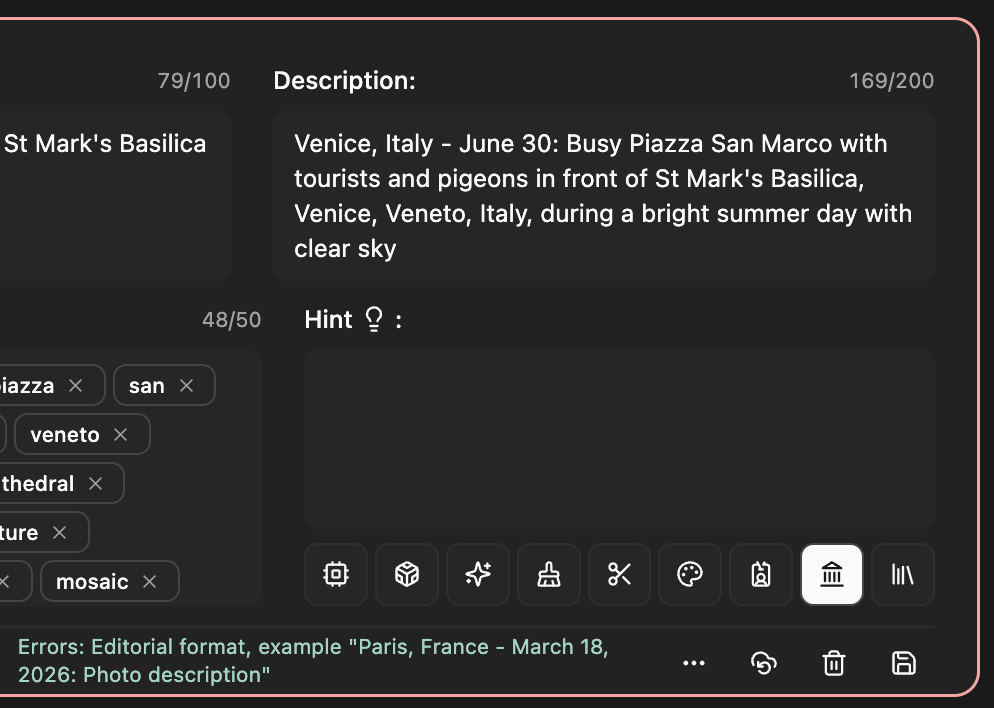Save metadata with the save icon

[903, 663]
